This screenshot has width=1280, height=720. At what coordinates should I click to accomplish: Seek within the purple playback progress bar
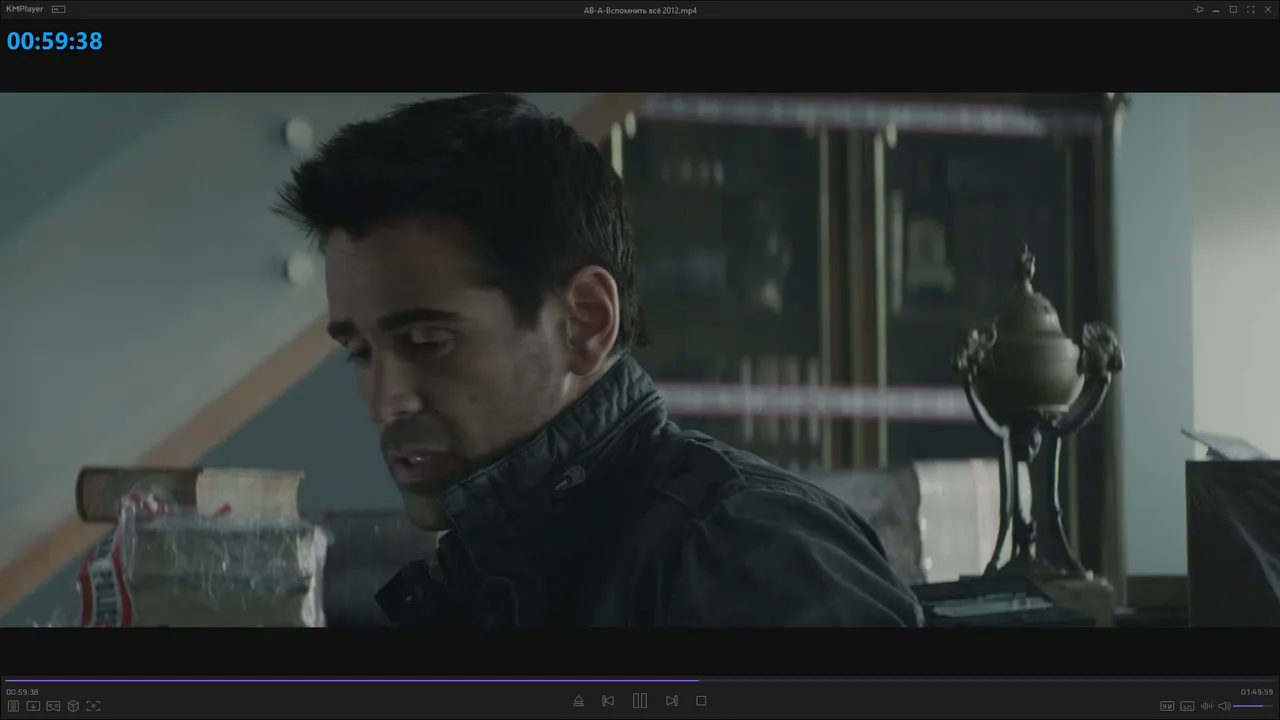640,680
